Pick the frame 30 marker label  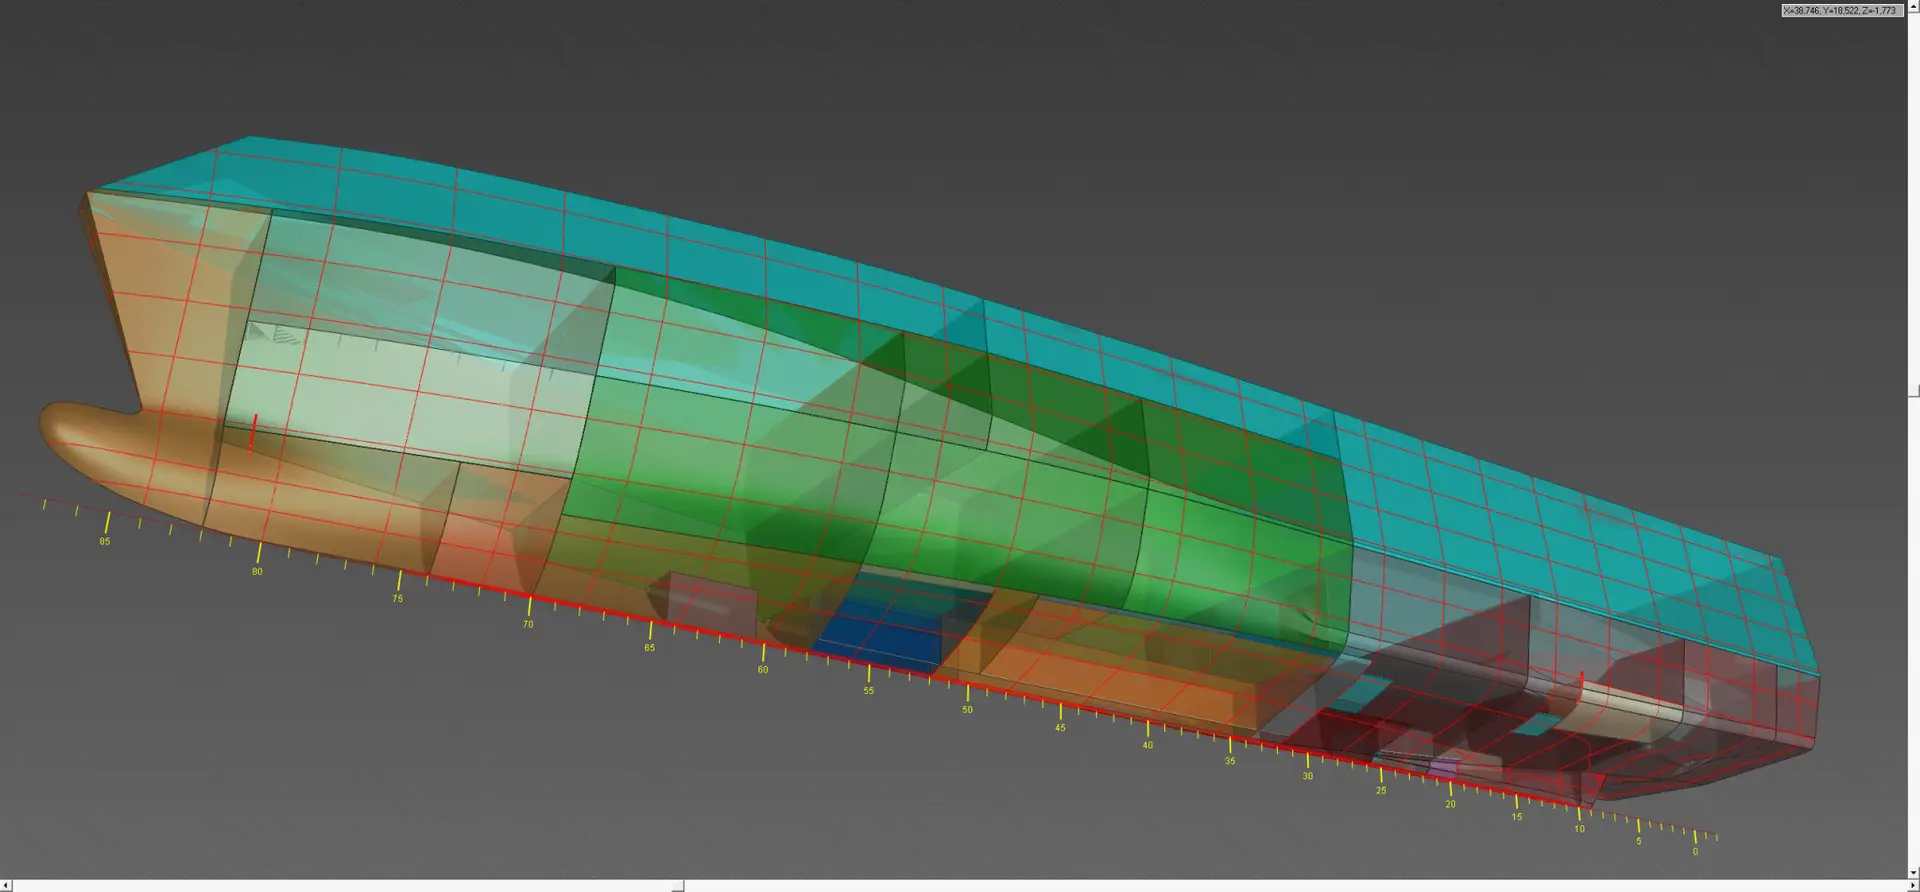click(x=1307, y=776)
